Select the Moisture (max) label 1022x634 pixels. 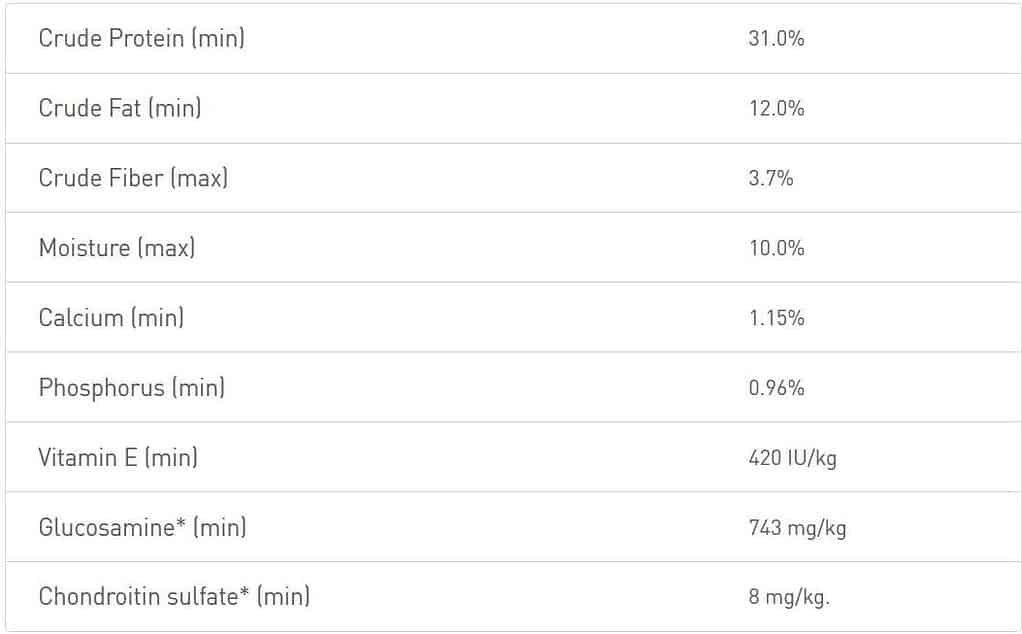[x=117, y=248]
